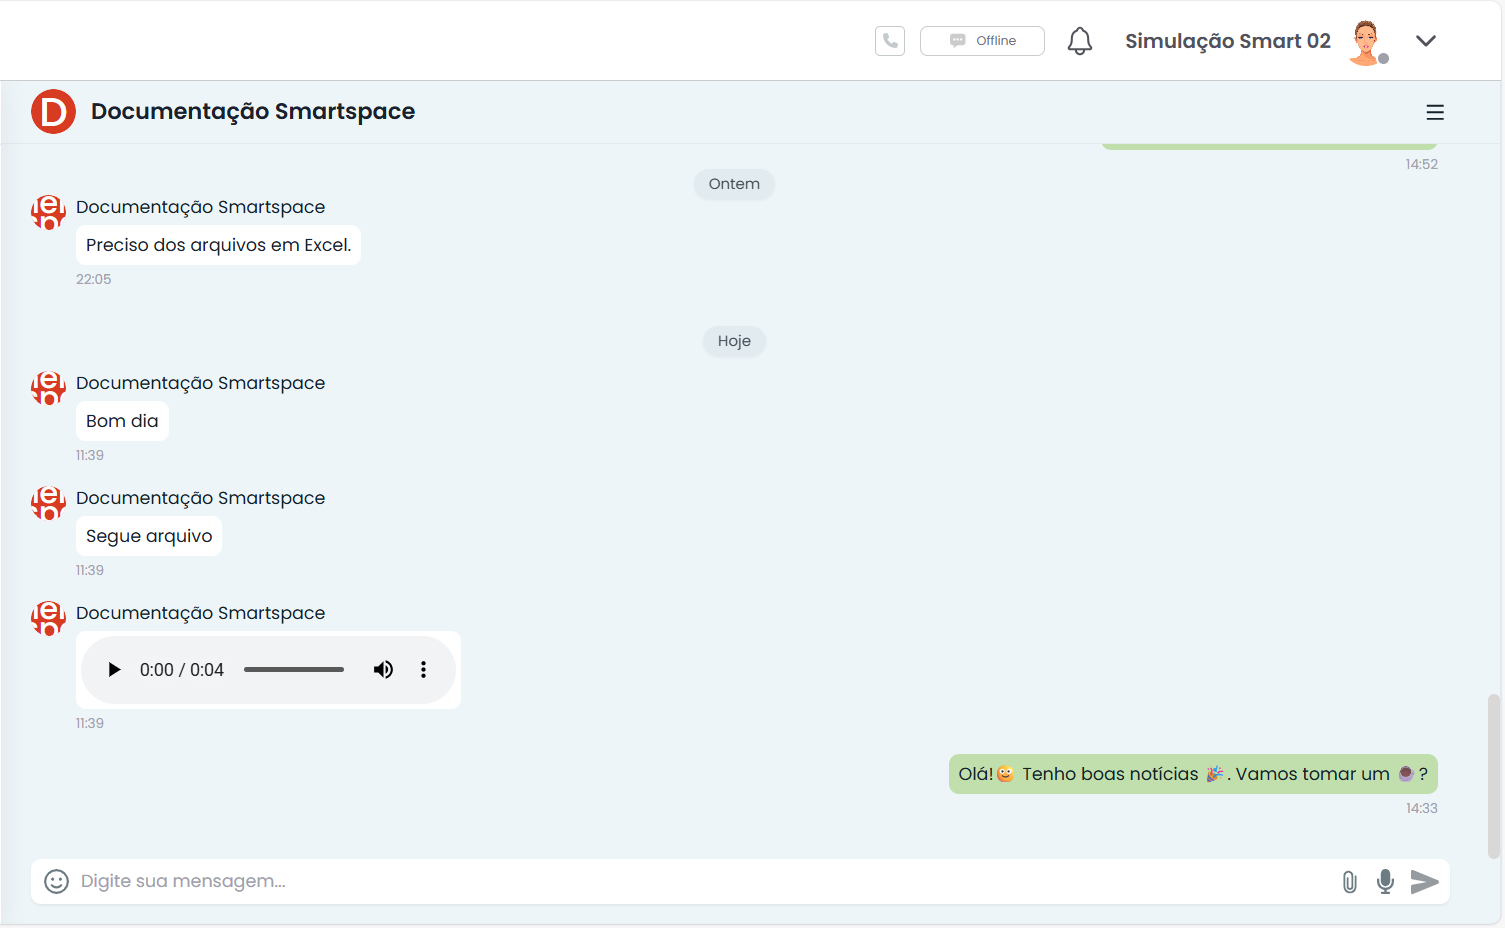Select the "Segue arquivo" message bubble

[149, 536]
